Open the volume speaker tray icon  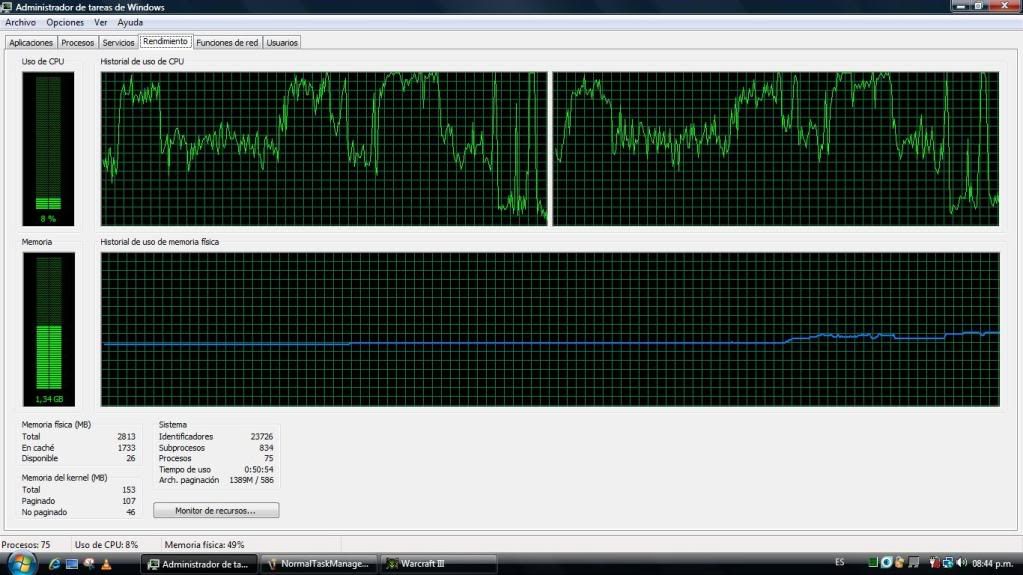pos(960,563)
